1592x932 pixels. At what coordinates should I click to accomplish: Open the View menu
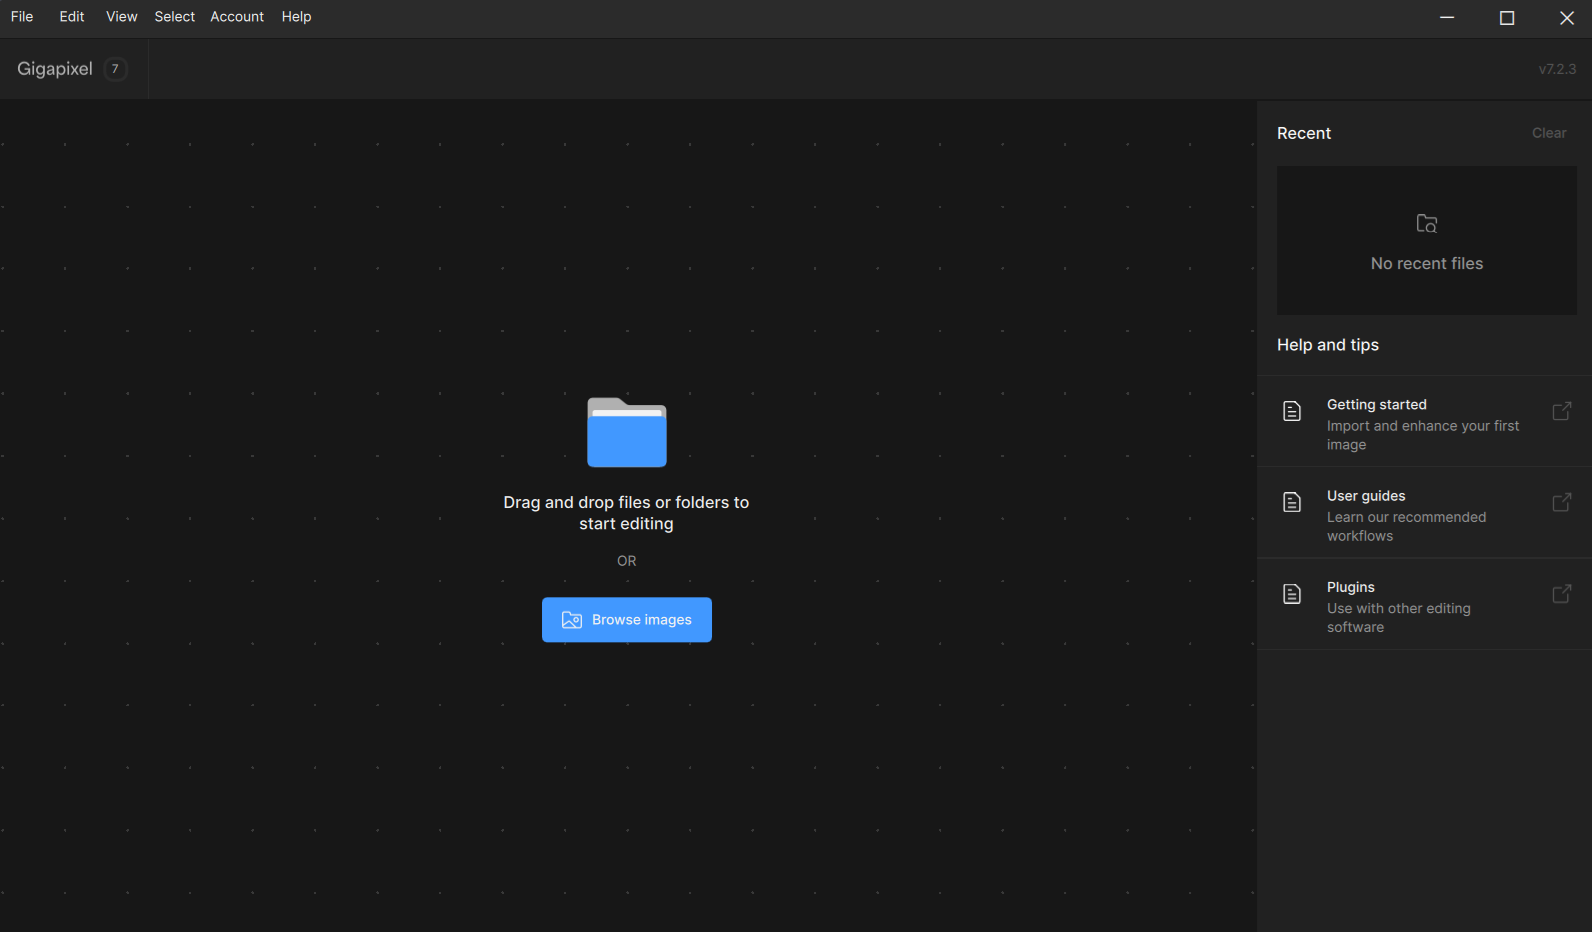122,17
